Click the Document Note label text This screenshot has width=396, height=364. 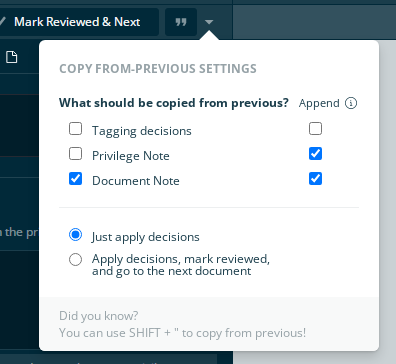coord(136,181)
